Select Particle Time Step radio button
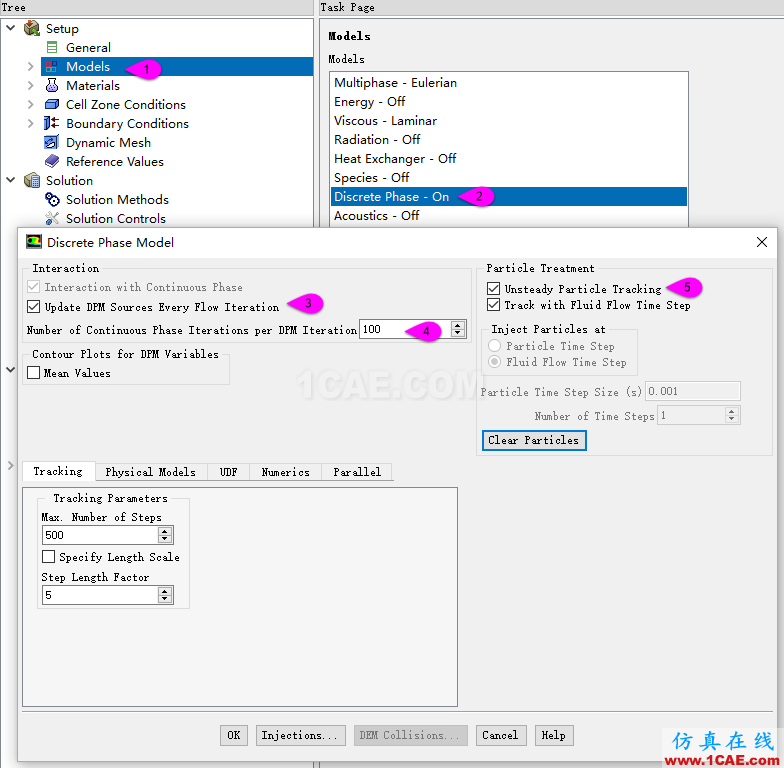Viewport: 784px width, 768px height. click(494, 346)
